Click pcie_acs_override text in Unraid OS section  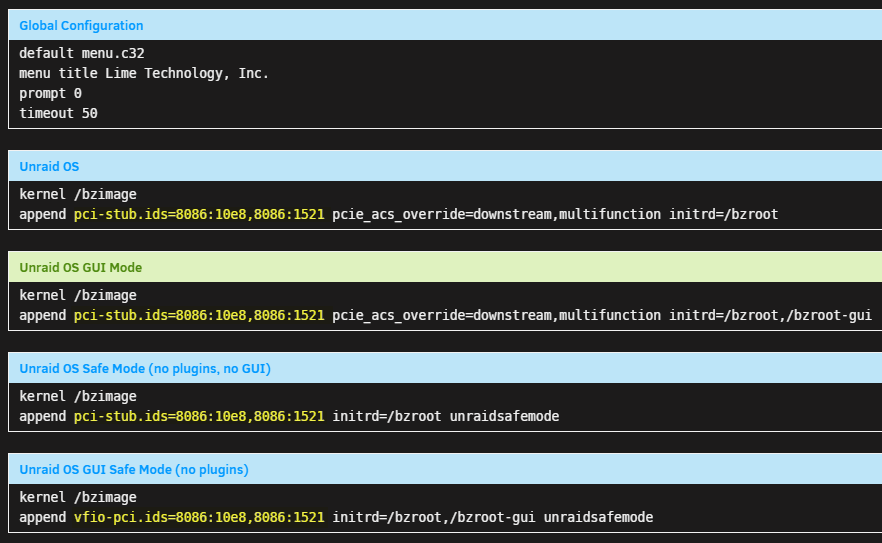[x=496, y=214]
